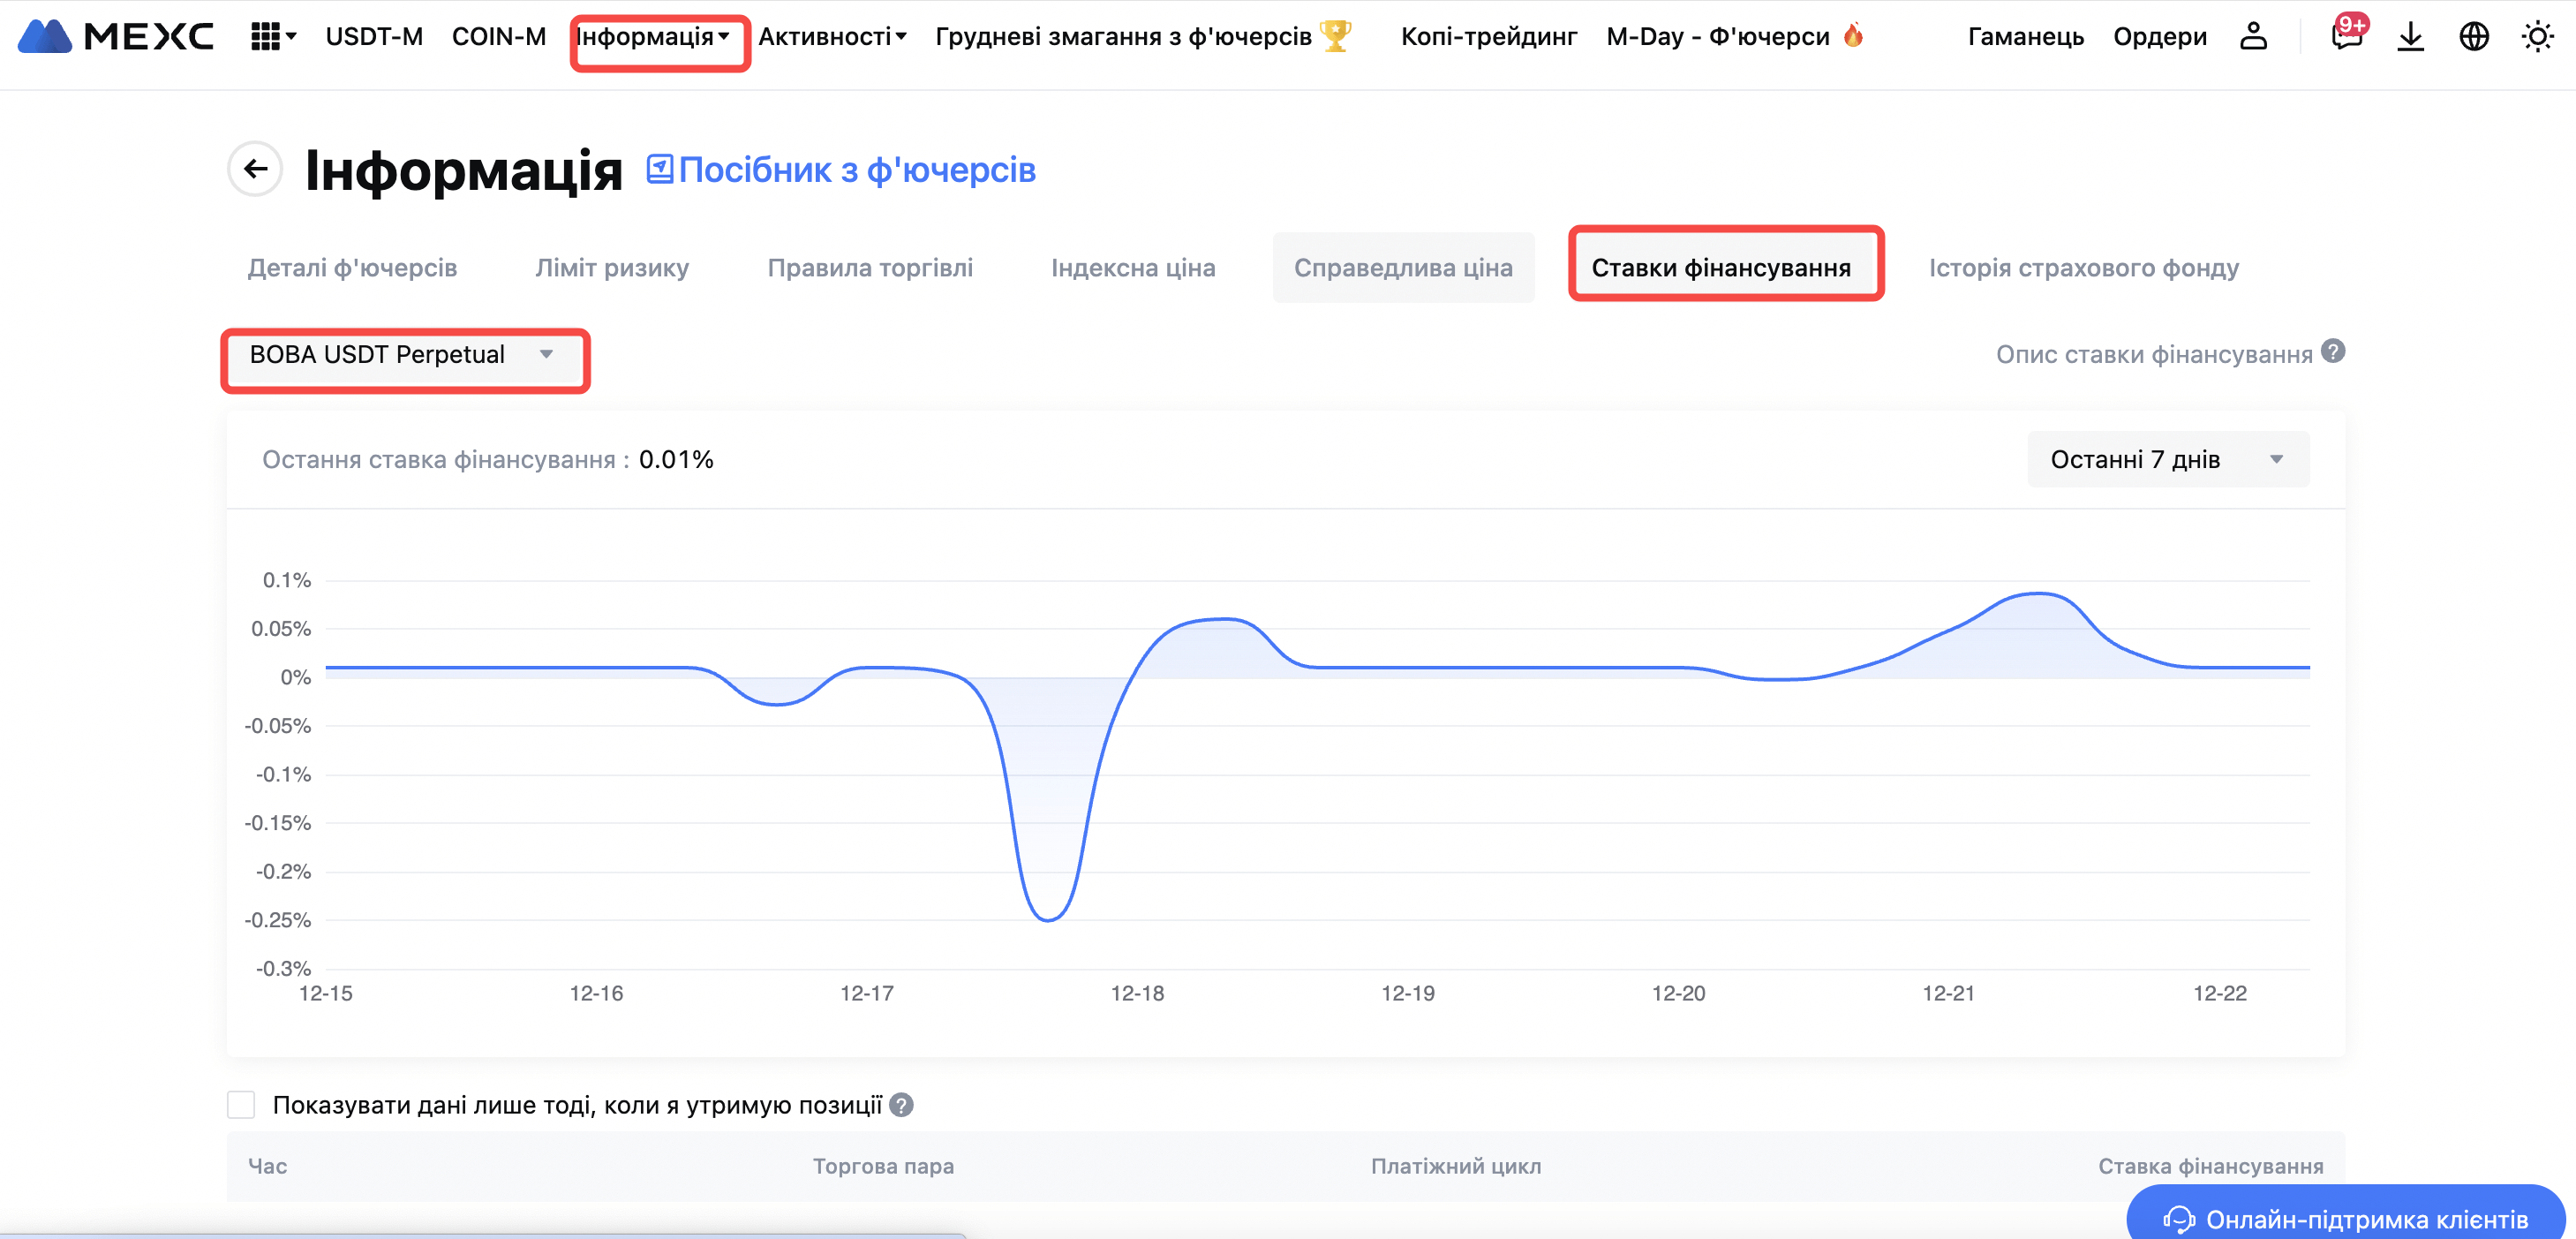Open the Посібник з ф'ючерсів link
This screenshot has height=1239, width=2576.
841,170
